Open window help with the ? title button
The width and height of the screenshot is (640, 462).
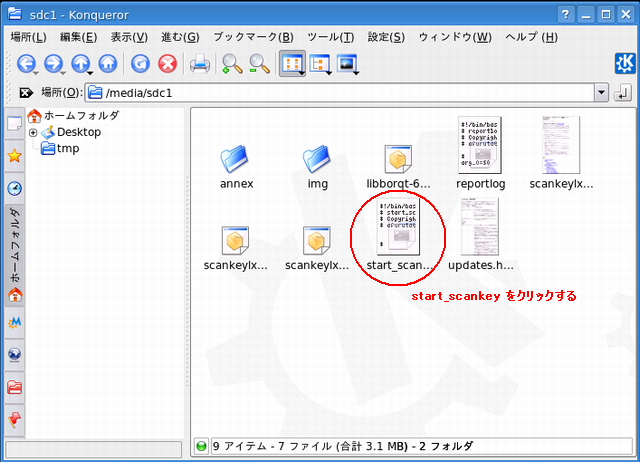point(565,15)
